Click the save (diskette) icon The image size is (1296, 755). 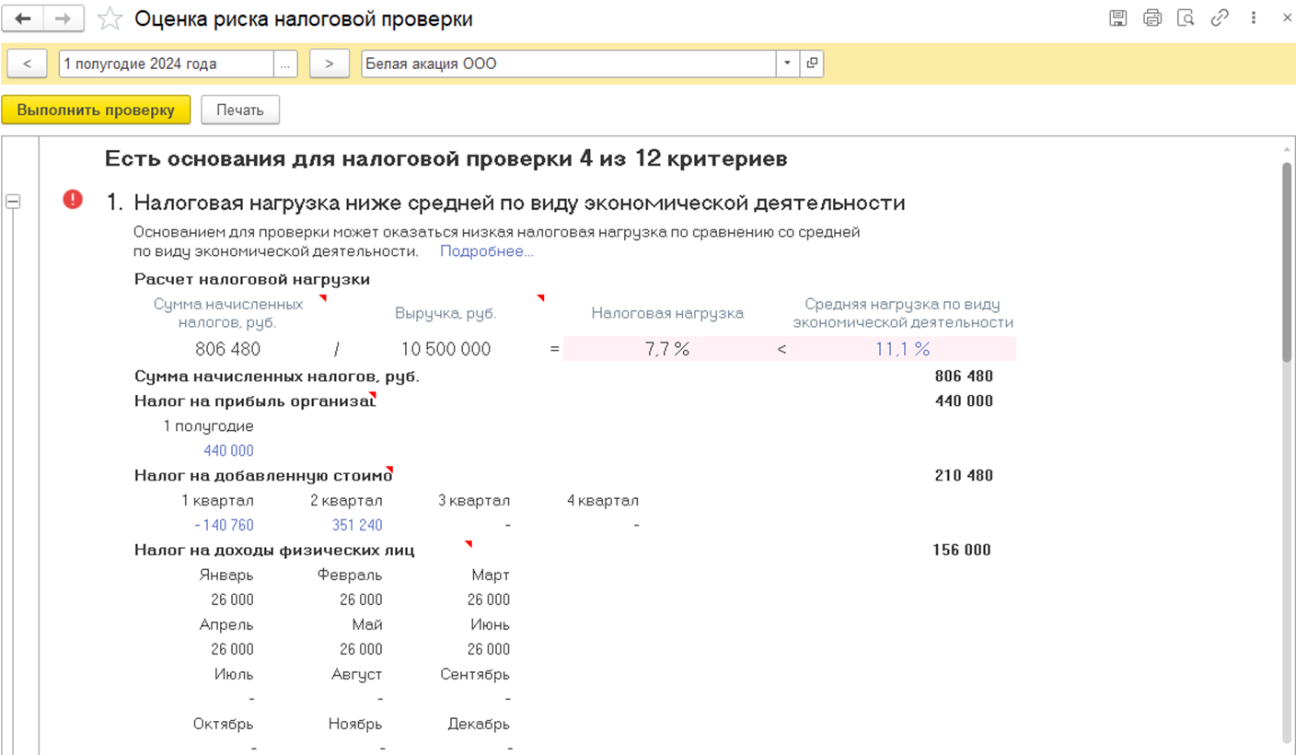pos(1119,18)
